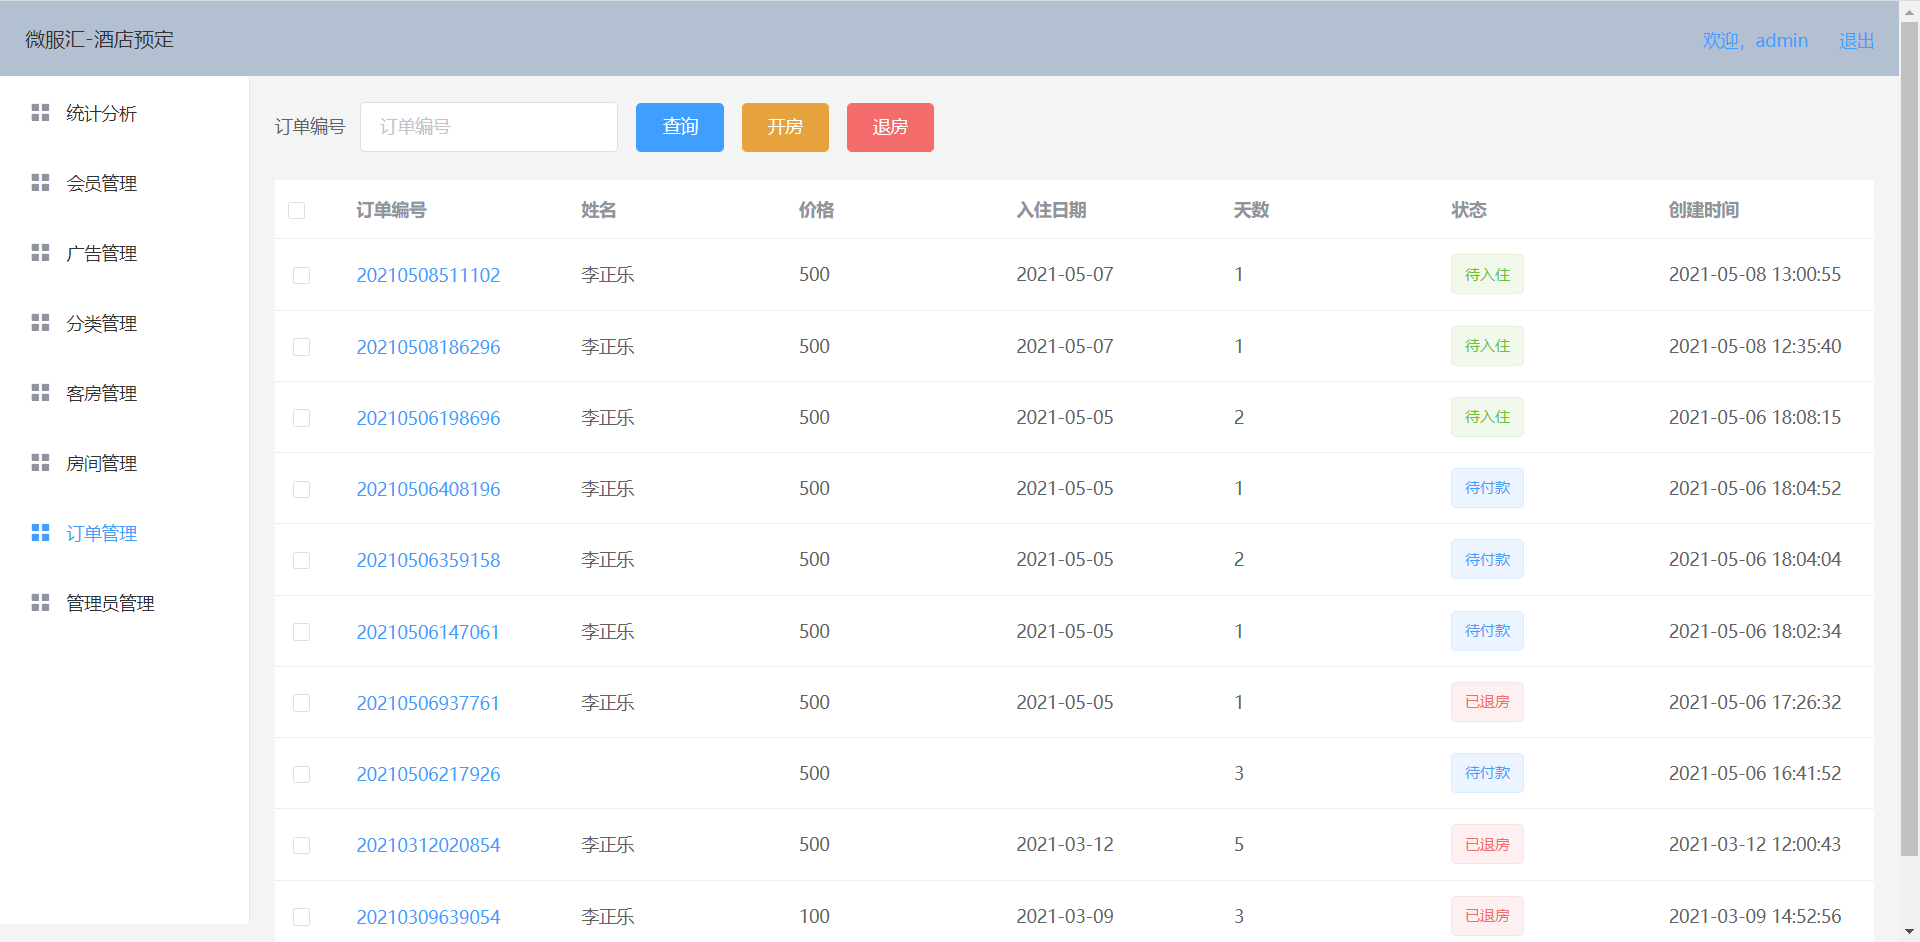Click the 状态 column header

tap(1469, 210)
